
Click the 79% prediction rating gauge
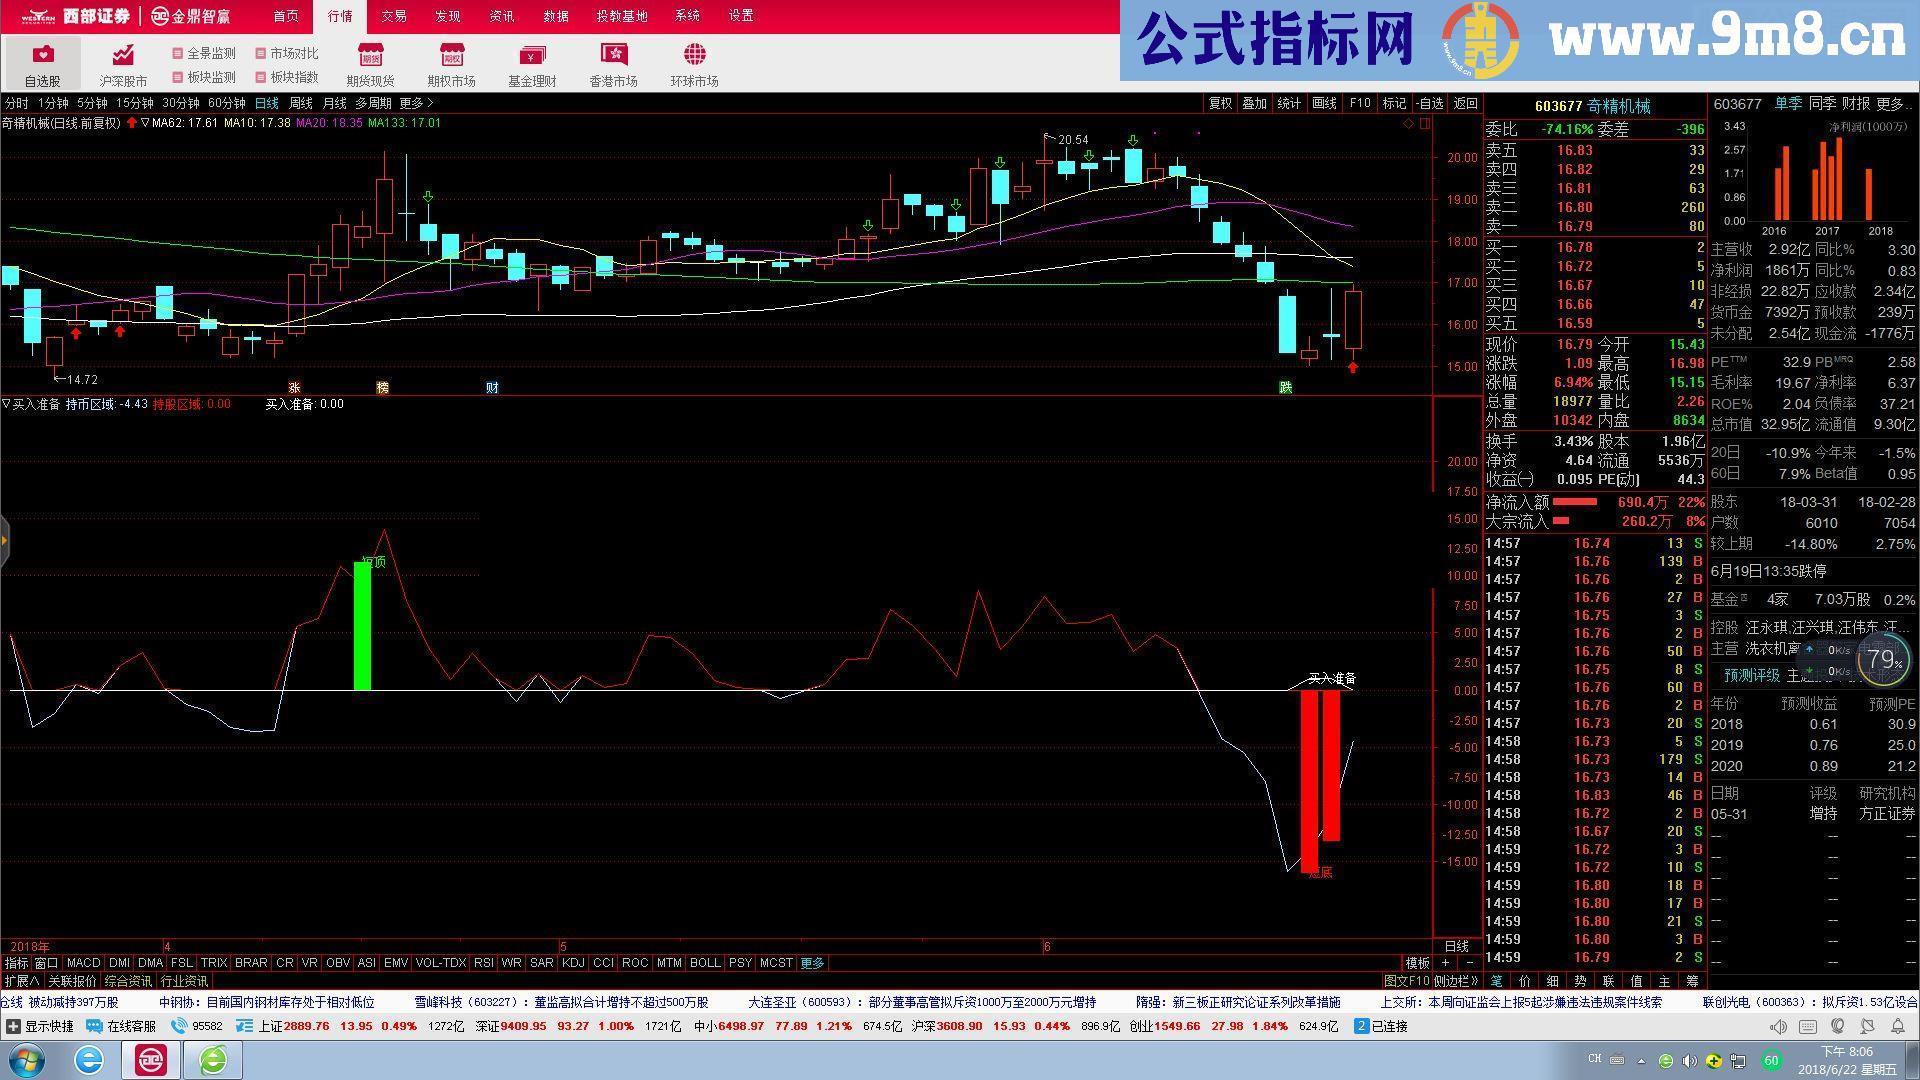click(x=1883, y=660)
